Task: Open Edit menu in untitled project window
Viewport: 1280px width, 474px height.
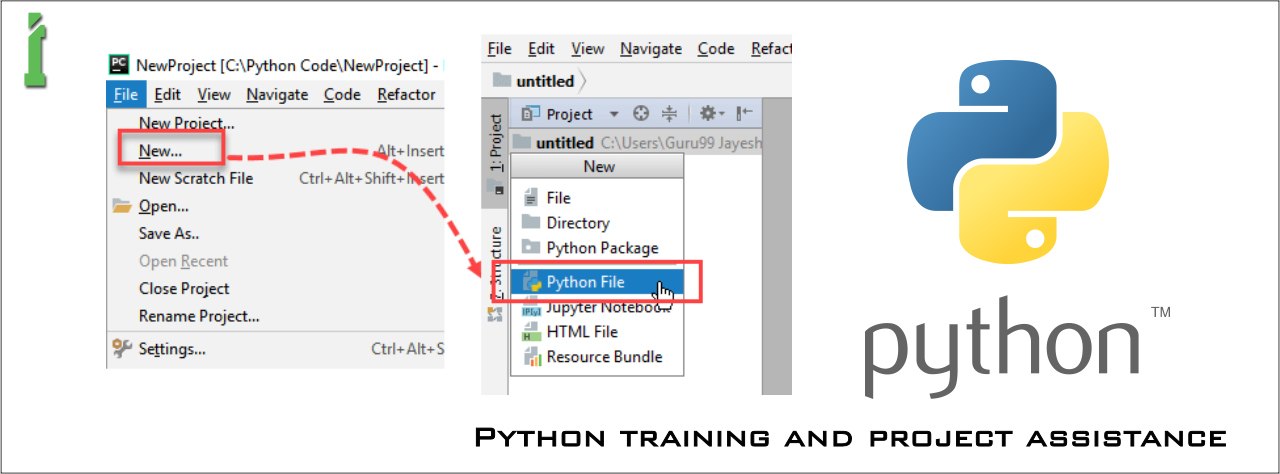Action: pos(541,48)
